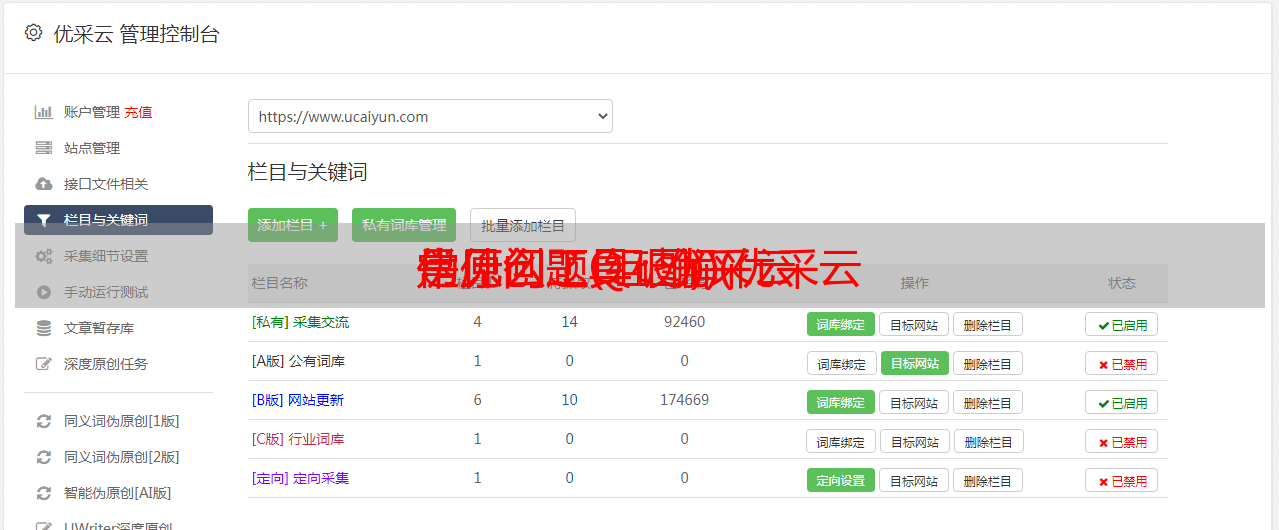The width and height of the screenshot is (1279, 530).
Task: Click the gears icon beside 采集细节设置
Action: (x=43, y=256)
